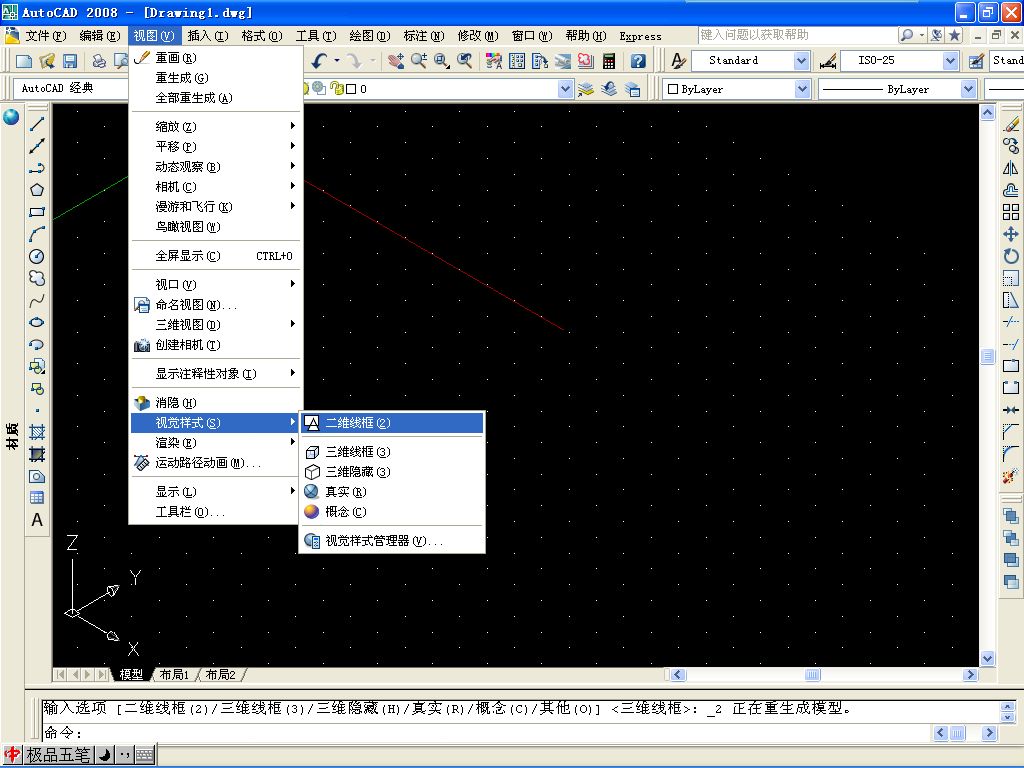Click the Help question mark icon
The height and width of the screenshot is (768, 1024).
click(x=638, y=61)
